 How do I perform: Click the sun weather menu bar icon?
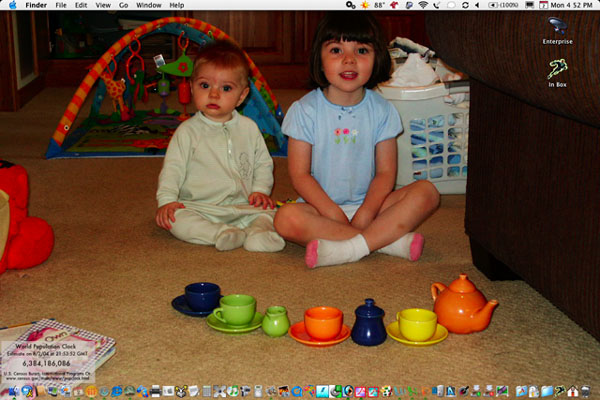[365, 5]
